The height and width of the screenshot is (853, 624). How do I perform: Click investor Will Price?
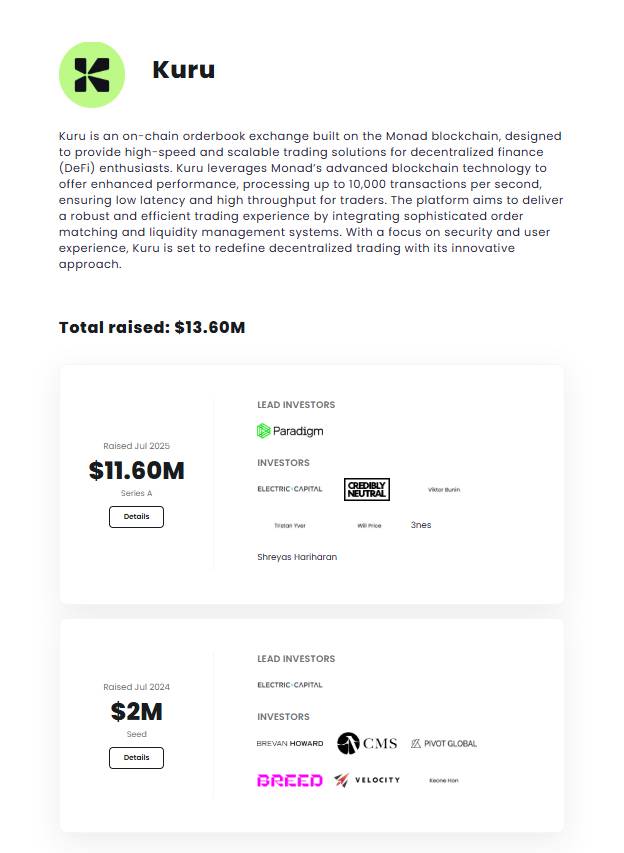(369, 525)
